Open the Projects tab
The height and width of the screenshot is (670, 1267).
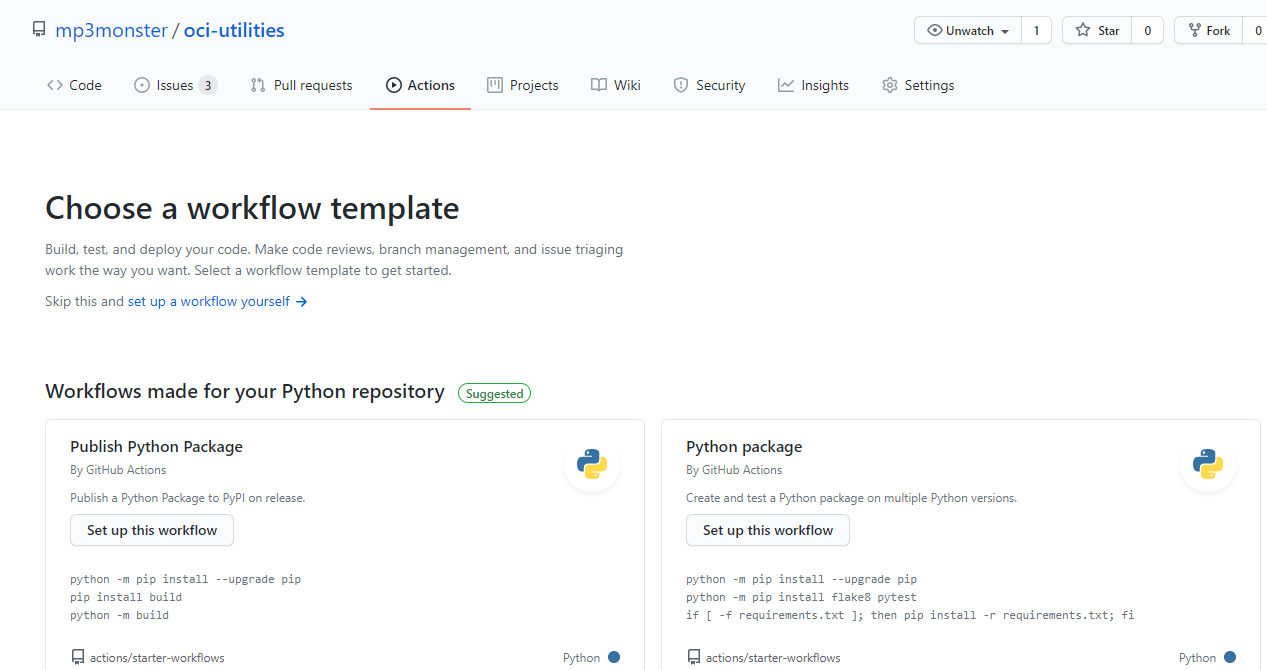[522, 85]
